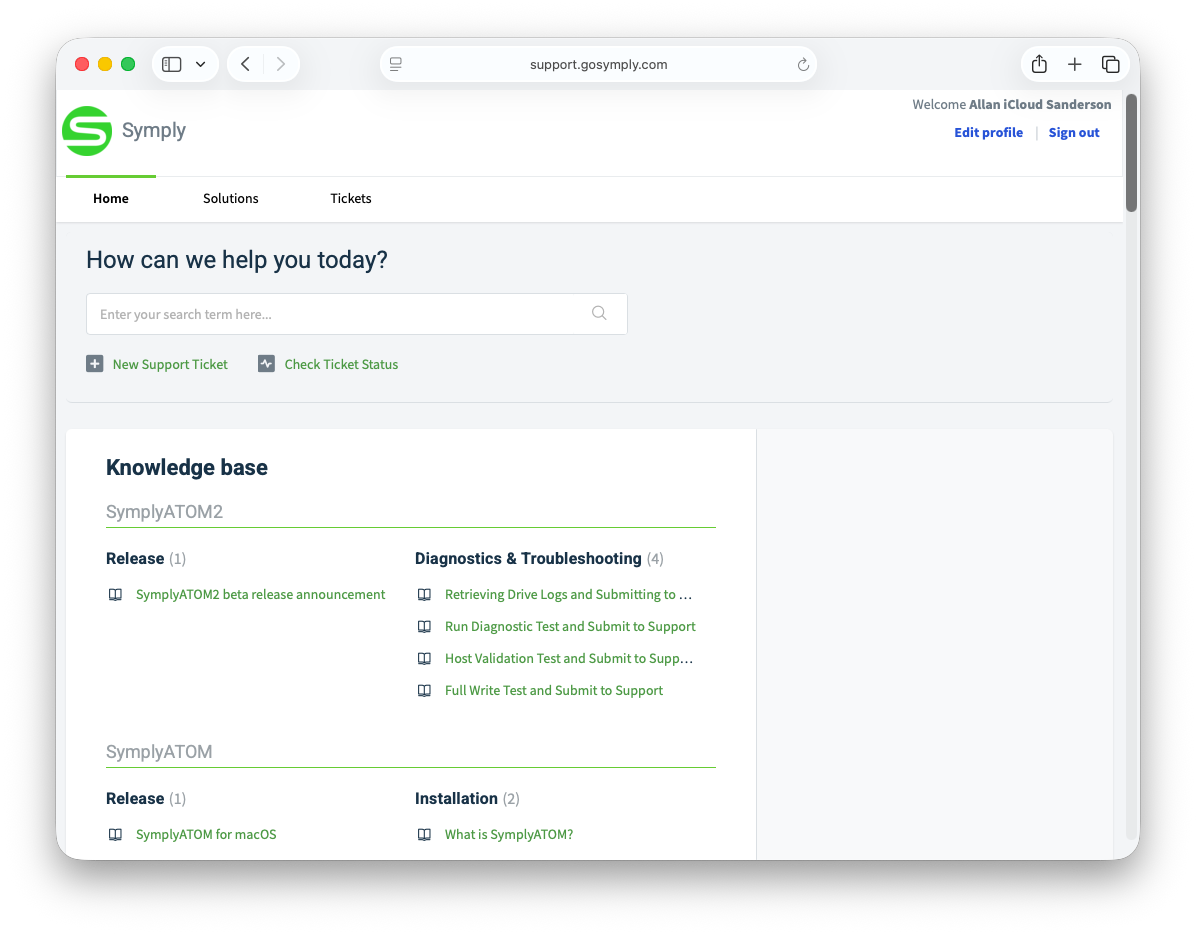Click the Knowledge base heading
The height and width of the screenshot is (934, 1196).
(x=187, y=467)
